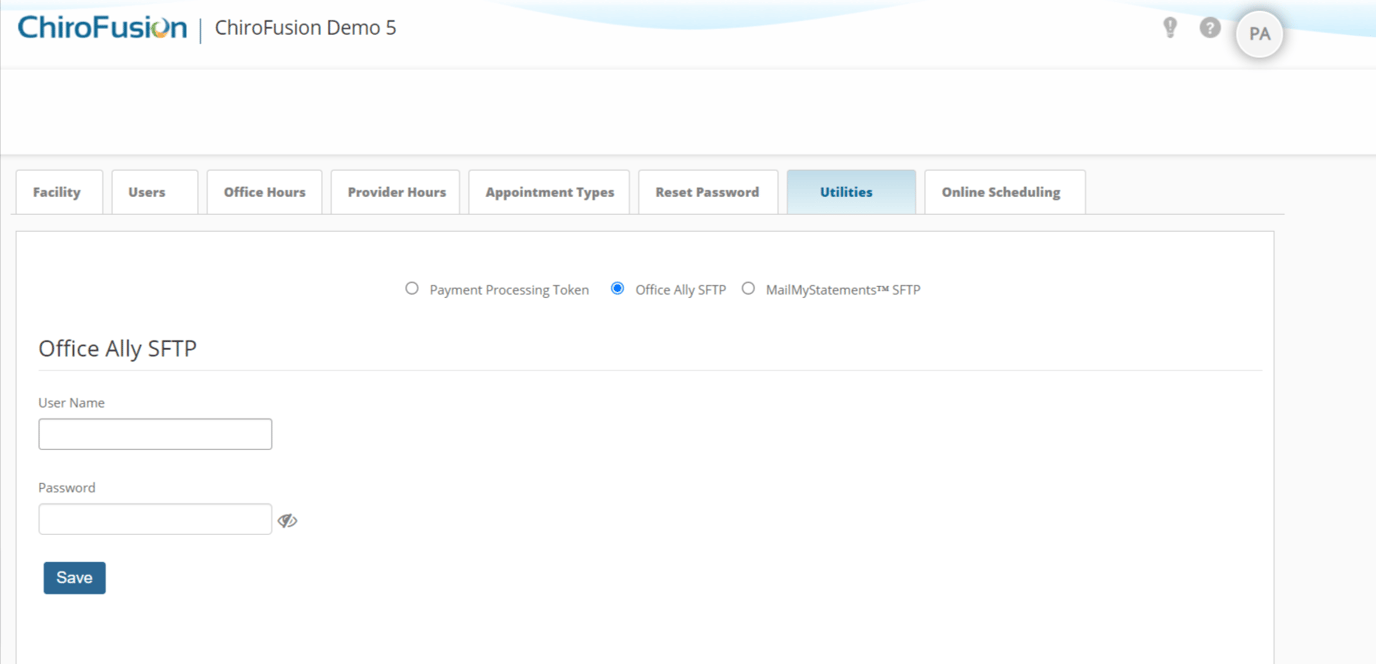Go to Reset Password tab
1376x664 pixels.
click(708, 192)
